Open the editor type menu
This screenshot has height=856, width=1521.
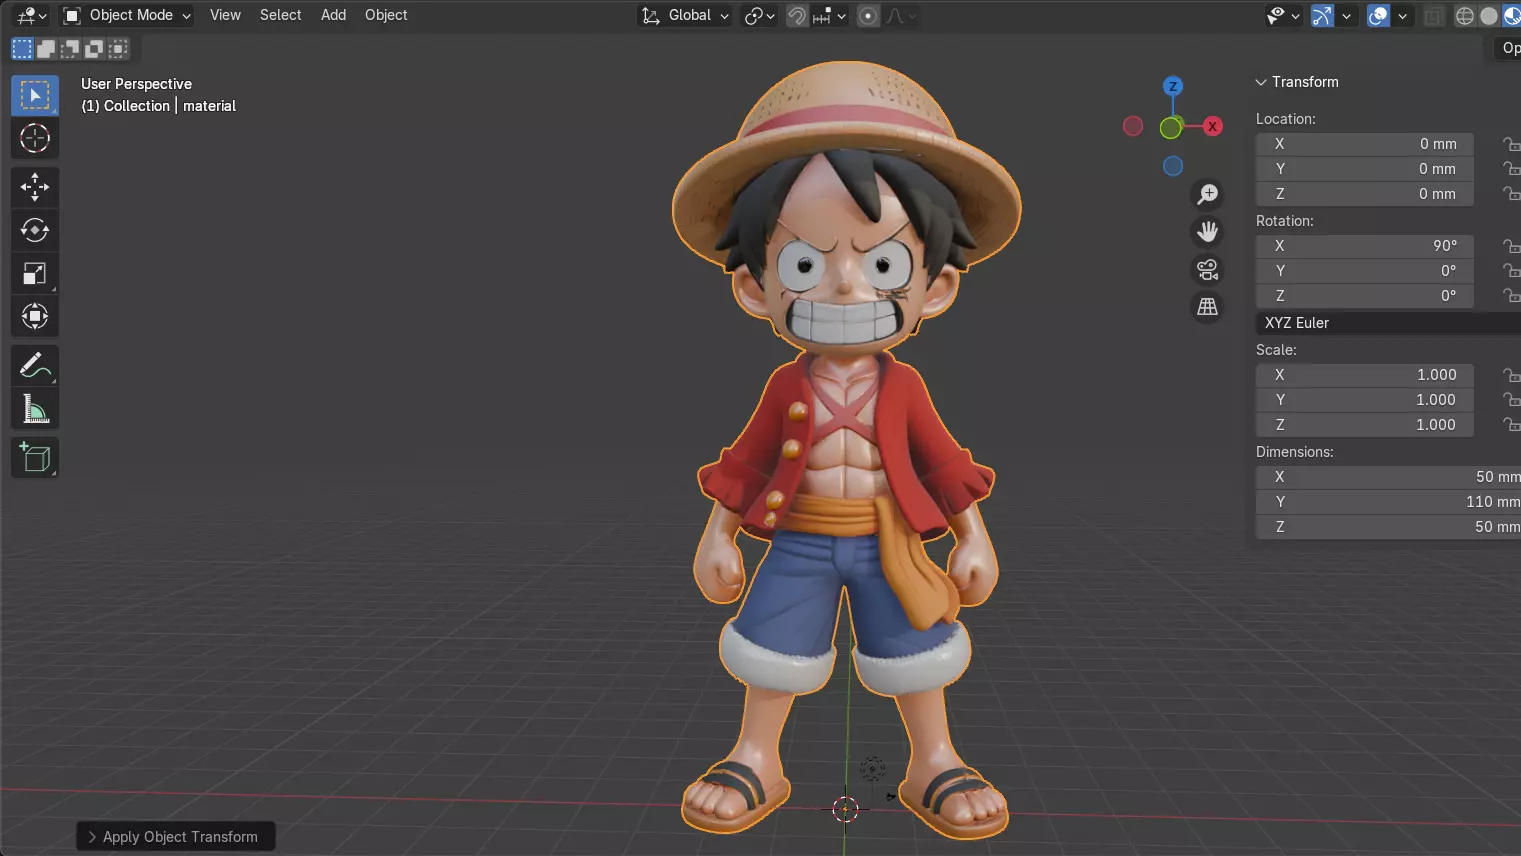pyautogui.click(x=31, y=15)
